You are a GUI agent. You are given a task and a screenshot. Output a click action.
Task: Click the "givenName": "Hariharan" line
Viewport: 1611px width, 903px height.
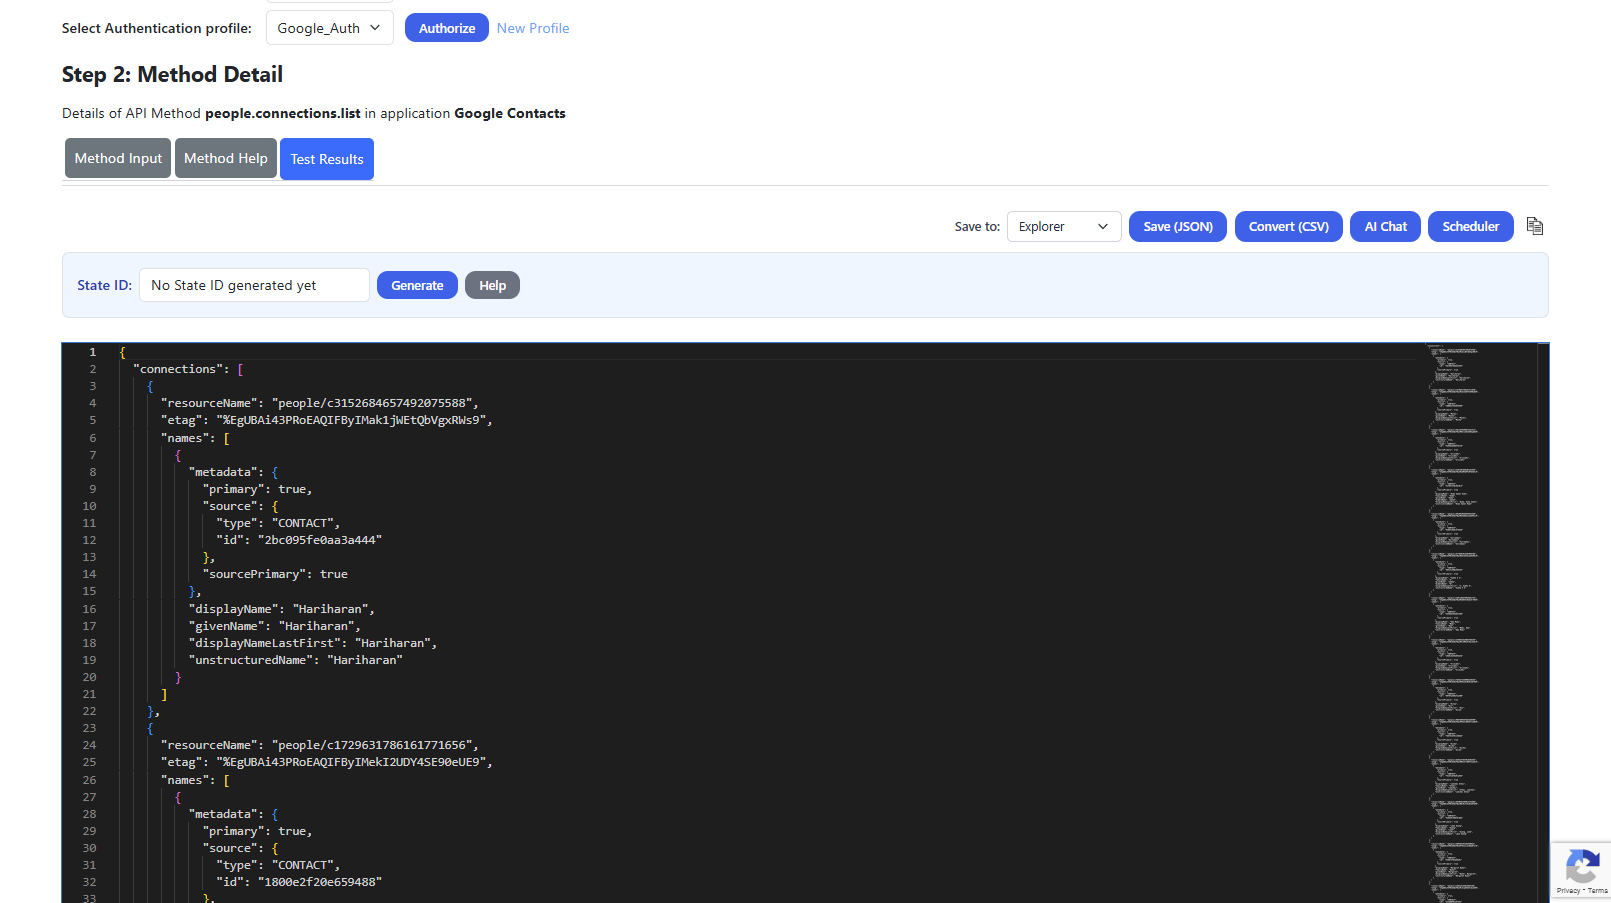click(275, 626)
